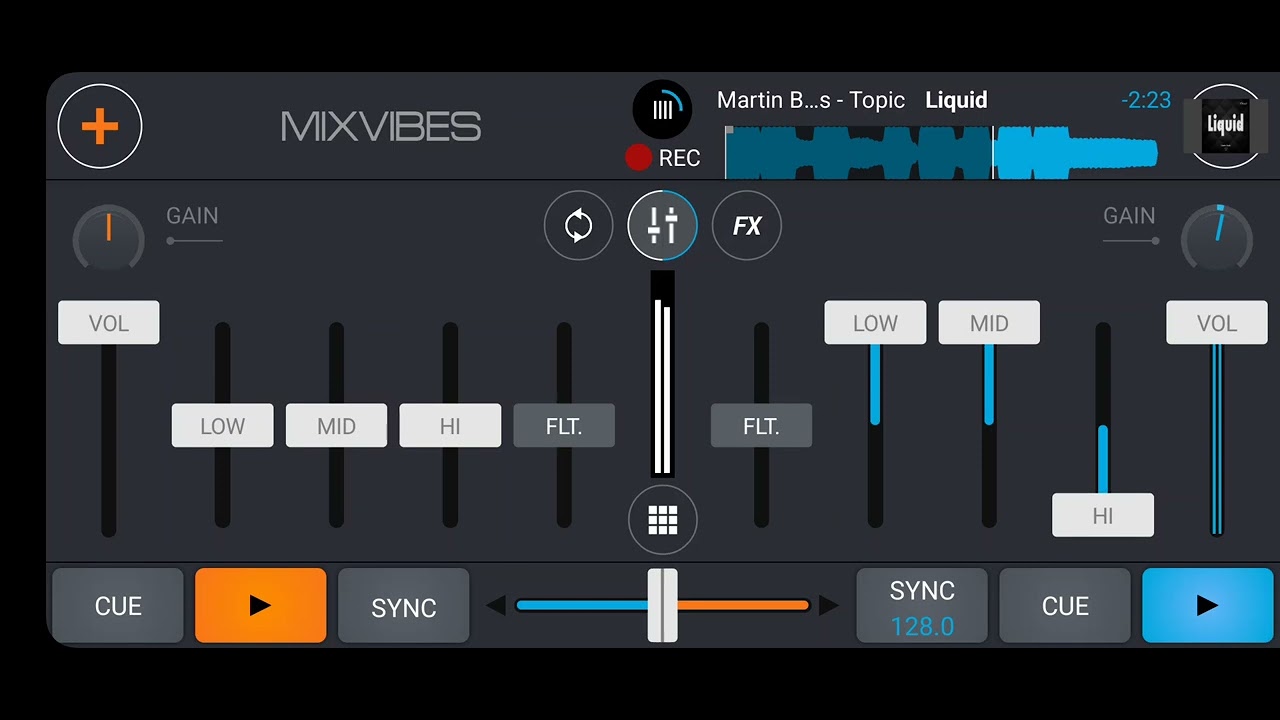1280x720 pixels.
Task: Click the right GAIN label
Action: (1129, 216)
